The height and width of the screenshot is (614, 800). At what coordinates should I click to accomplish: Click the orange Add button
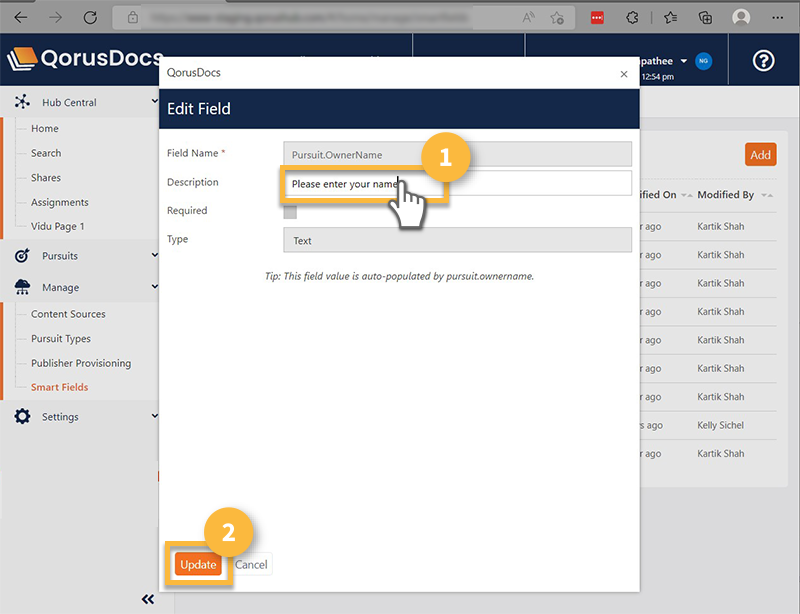click(x=760, y=155)
